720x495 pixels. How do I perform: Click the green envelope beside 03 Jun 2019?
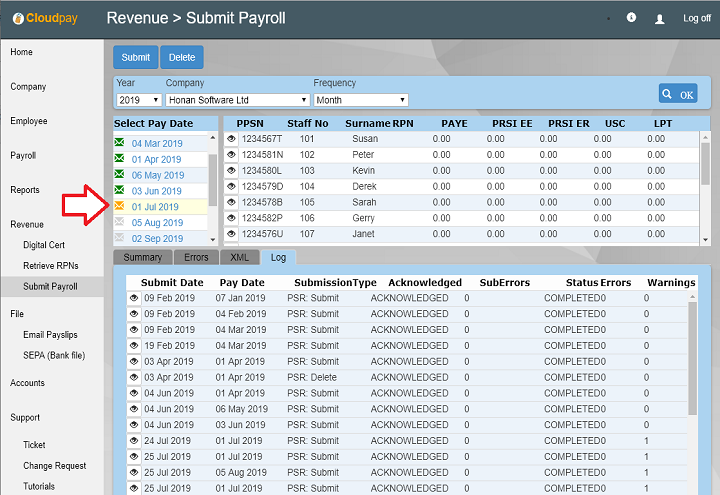click(120, 190)
